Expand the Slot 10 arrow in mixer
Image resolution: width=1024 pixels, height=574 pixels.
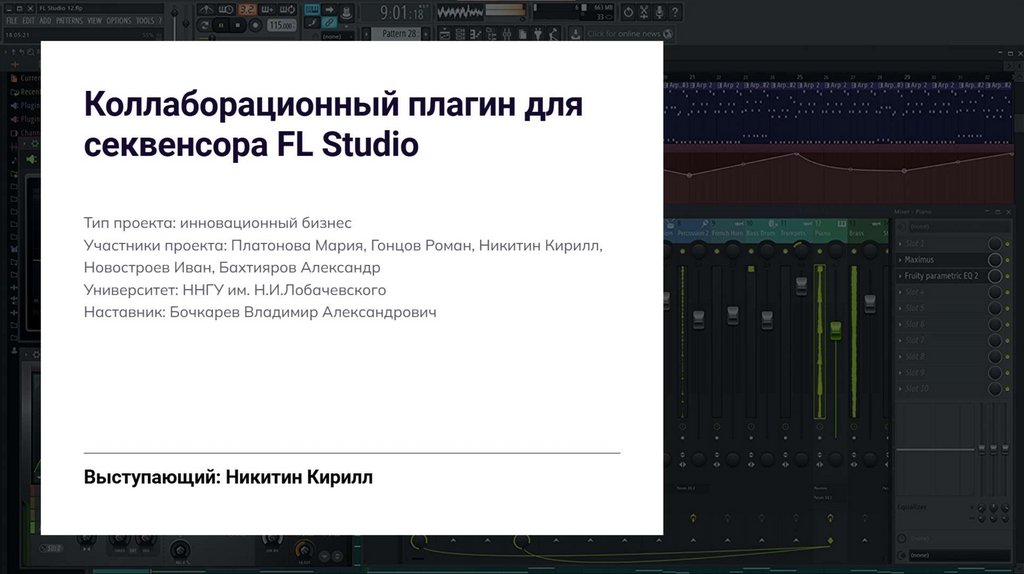tap(900, 389)
